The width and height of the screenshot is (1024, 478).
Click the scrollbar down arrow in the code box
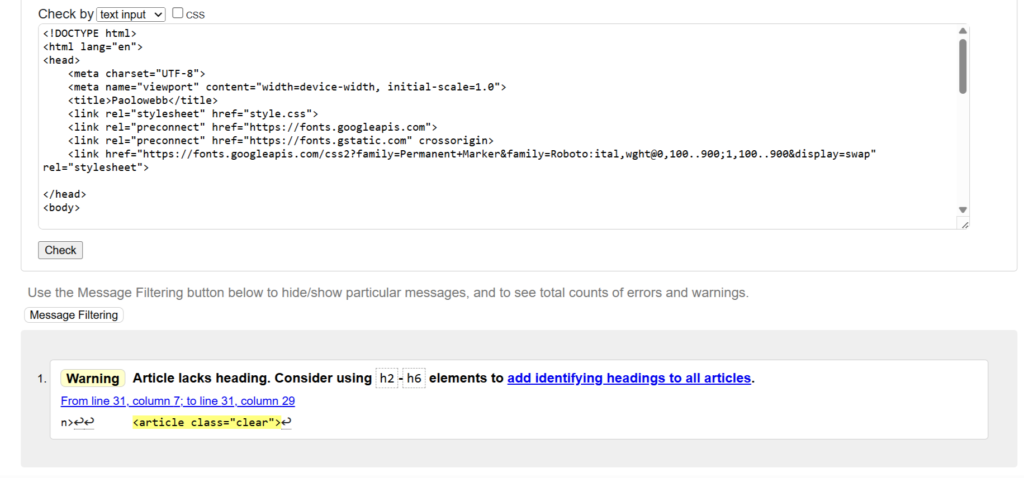click(x=963, y=210)
